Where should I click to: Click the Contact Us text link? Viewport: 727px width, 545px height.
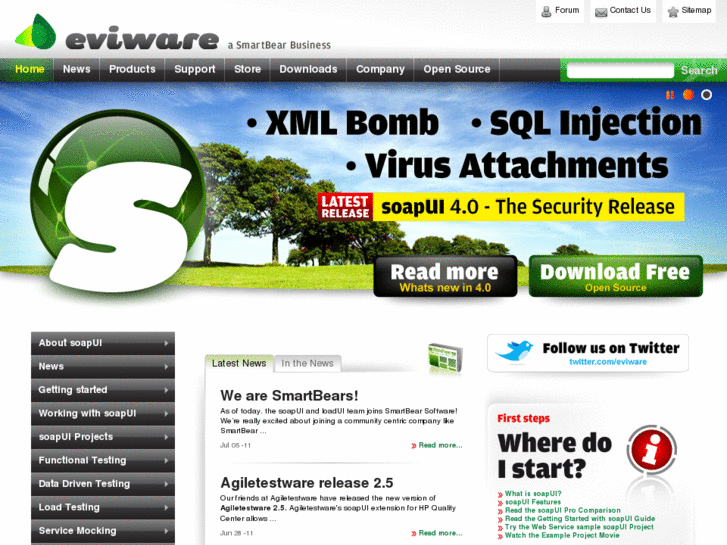click(630, 10)
